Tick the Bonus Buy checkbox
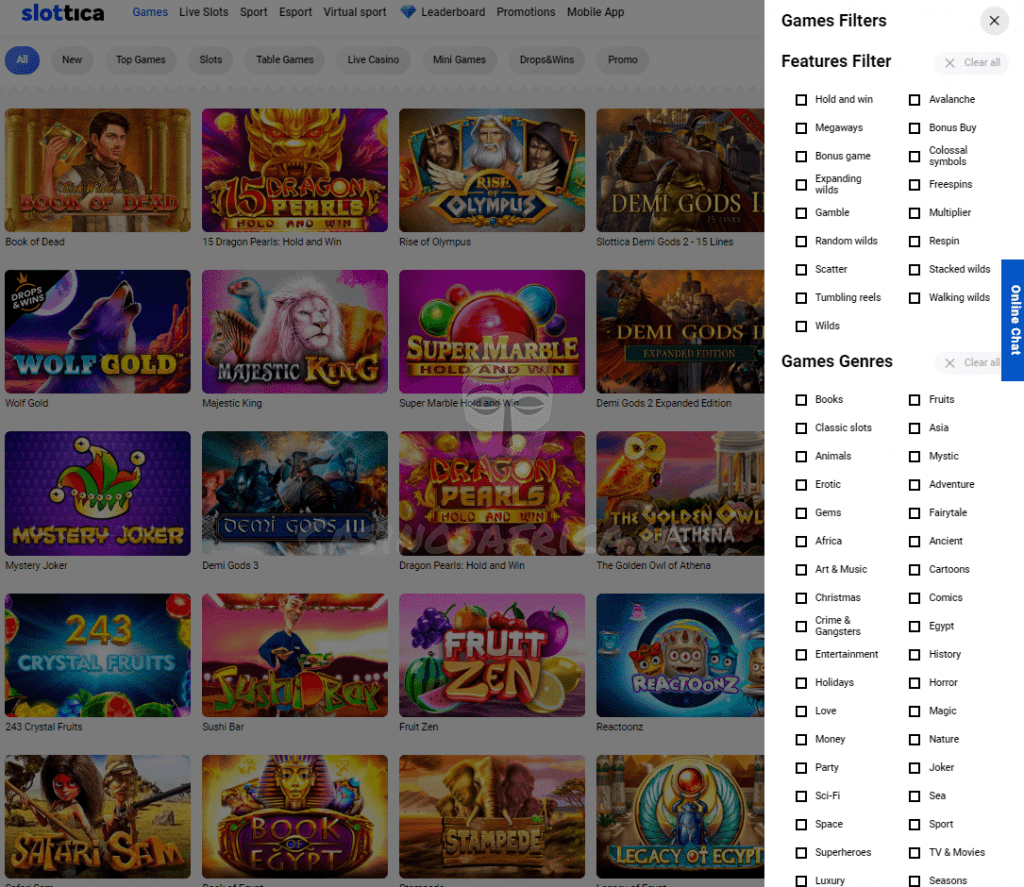Image resolution: width=1024 pixels, height=887 pixels. pyautogui.click(x=915, y=128)
